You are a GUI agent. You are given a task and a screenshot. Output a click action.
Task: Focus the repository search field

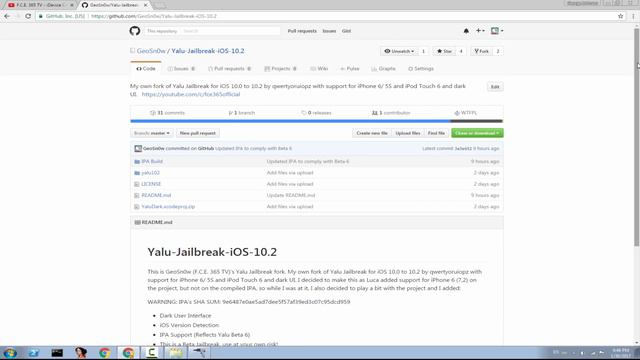[231, 31]
